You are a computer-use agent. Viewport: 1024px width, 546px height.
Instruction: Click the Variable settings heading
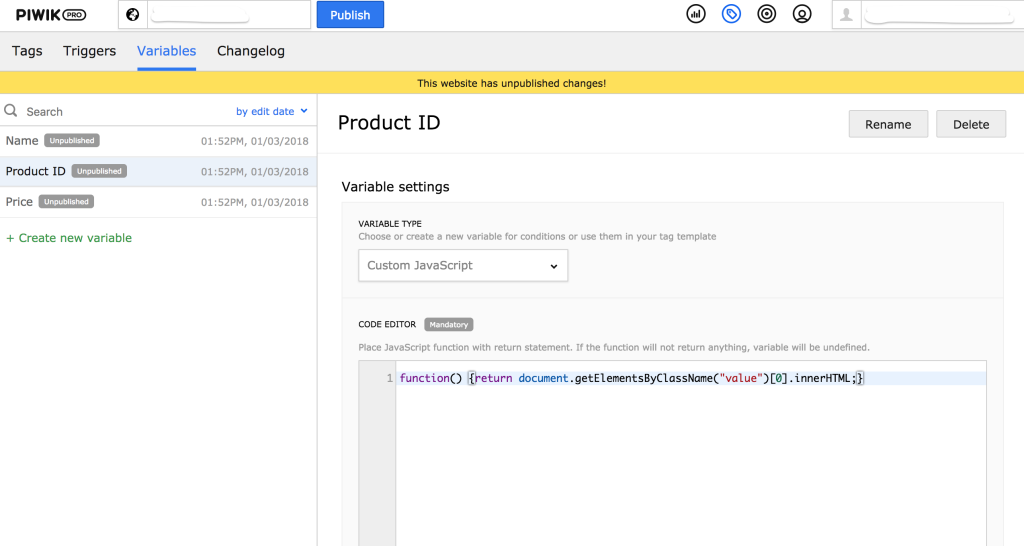click(396, 187)
